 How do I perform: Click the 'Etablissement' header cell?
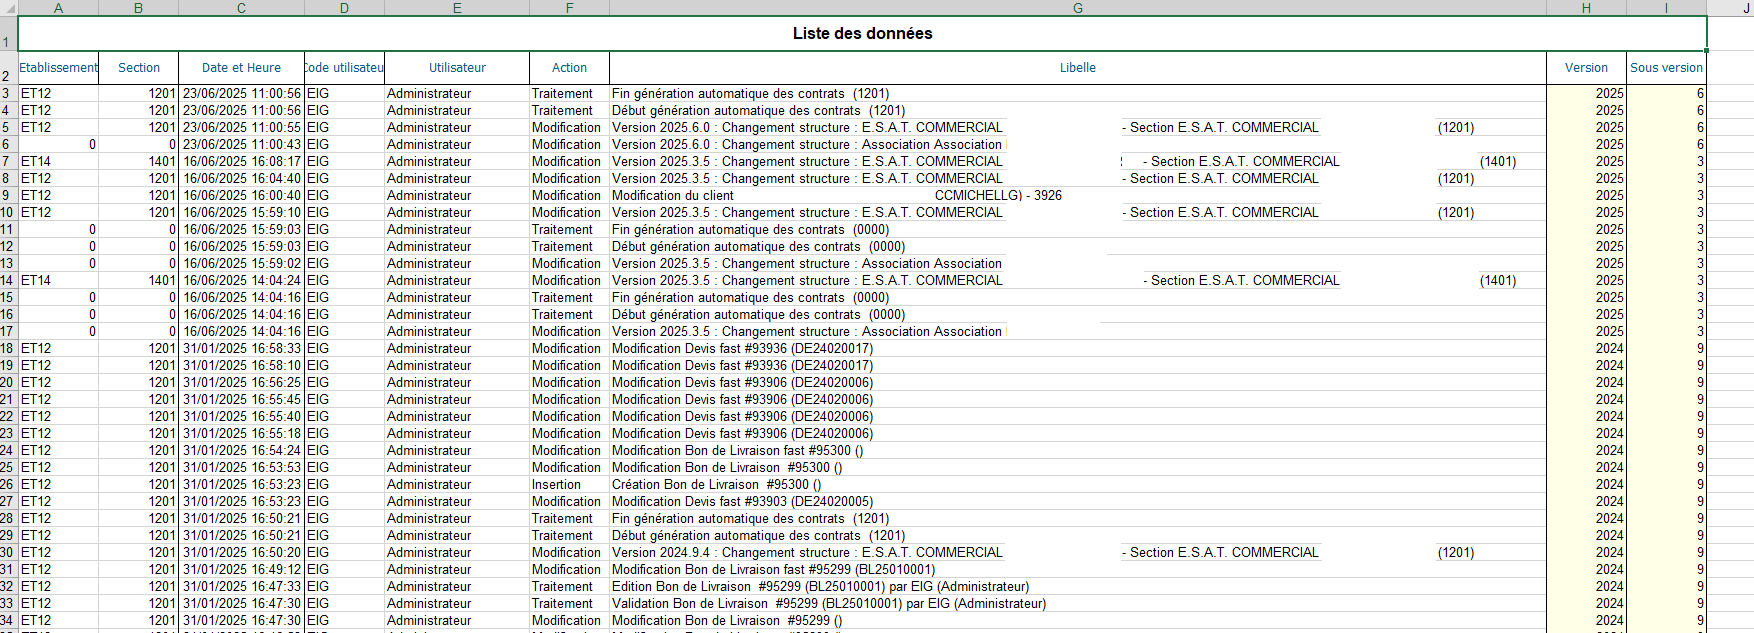(59, 68)
